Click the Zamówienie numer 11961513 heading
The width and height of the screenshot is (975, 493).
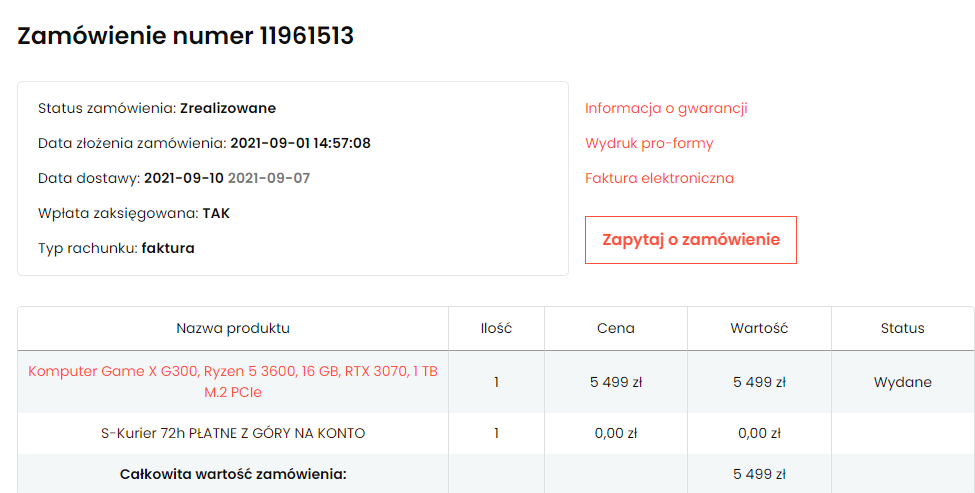click(x=186, y=36)
